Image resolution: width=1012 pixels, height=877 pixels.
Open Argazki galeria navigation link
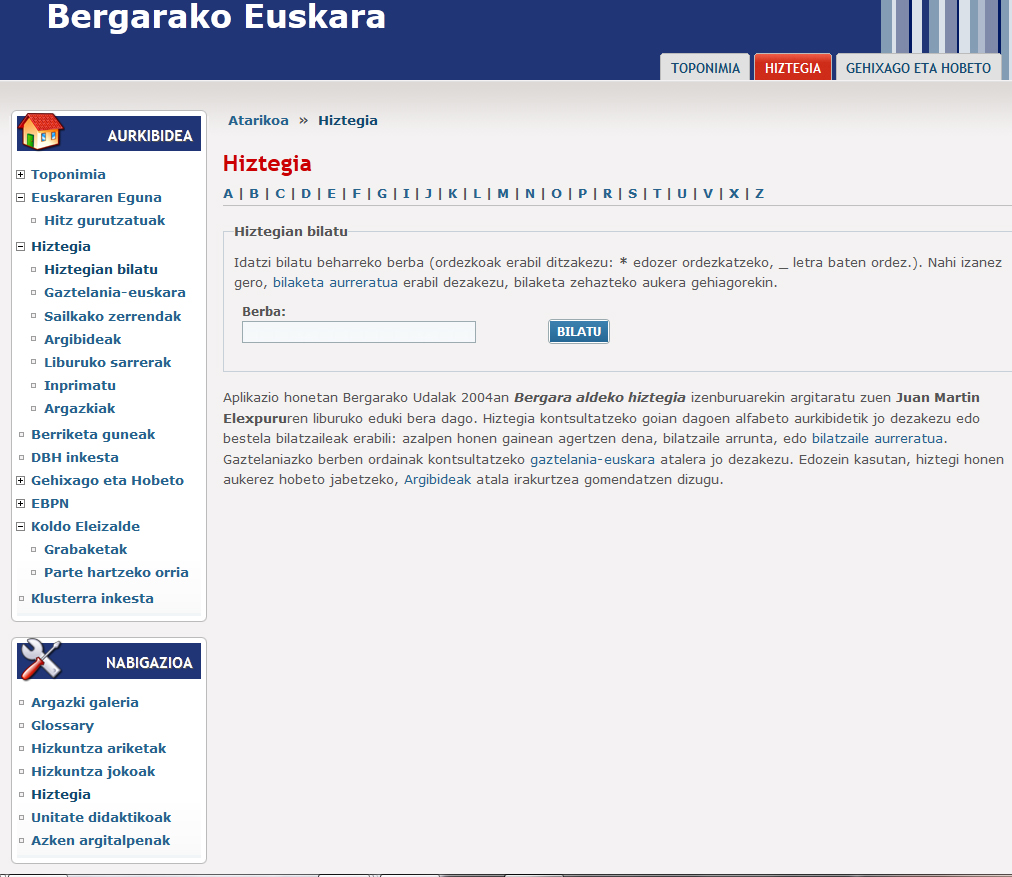(85, 702)
